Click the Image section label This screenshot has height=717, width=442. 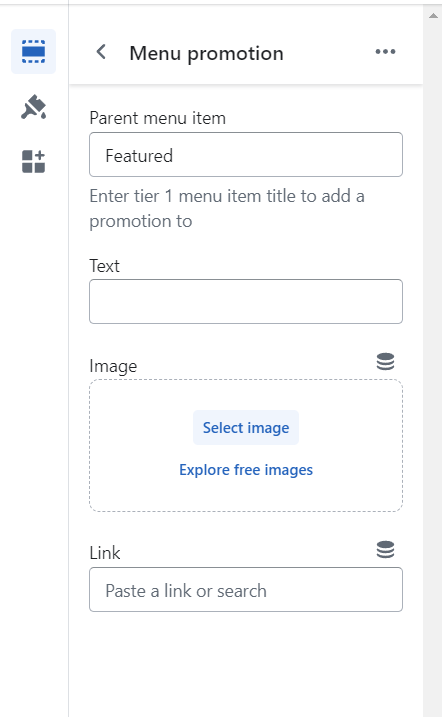coord(113,366)
